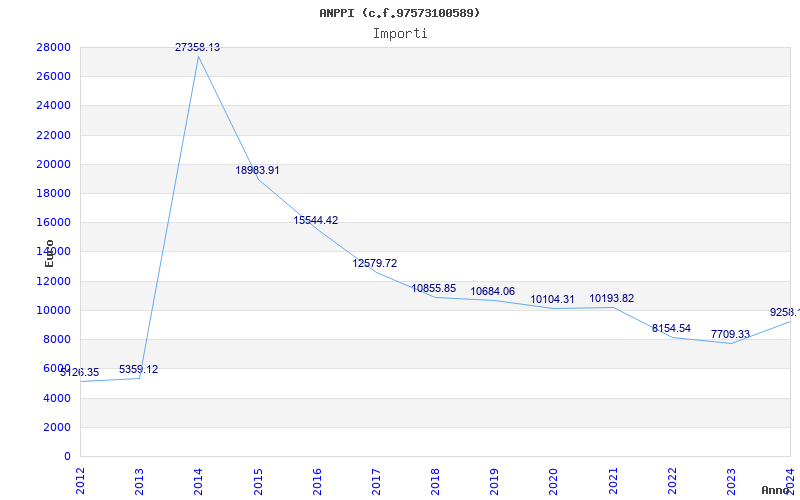
Task: Select data label 18983.91
Action: click(x=257, y=170)
